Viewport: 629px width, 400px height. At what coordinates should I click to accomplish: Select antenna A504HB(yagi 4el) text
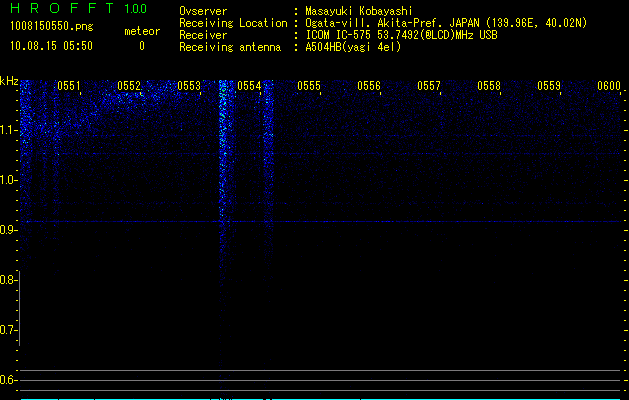pos(353,47)
